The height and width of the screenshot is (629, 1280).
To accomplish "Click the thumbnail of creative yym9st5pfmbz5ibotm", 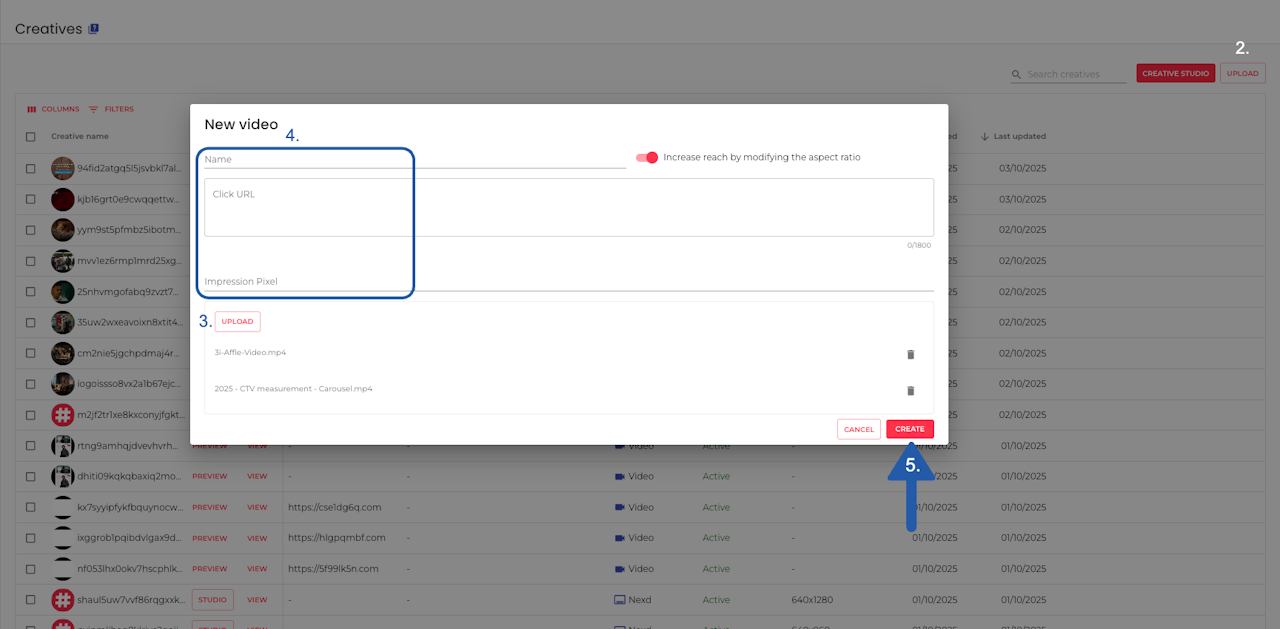I will 63,230.
